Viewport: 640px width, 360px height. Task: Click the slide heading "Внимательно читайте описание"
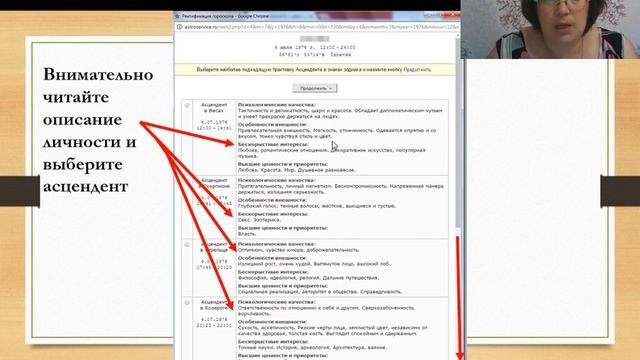(x=98, y=97)
